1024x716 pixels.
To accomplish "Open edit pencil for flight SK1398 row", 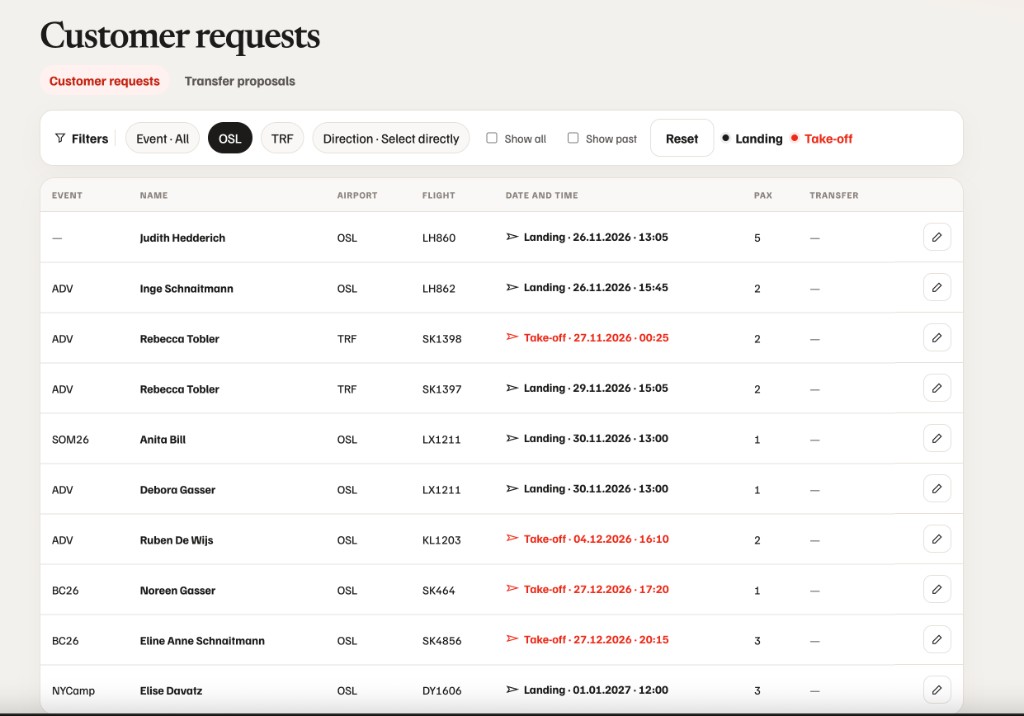I will pyautogui.click(x=936, y=338).
